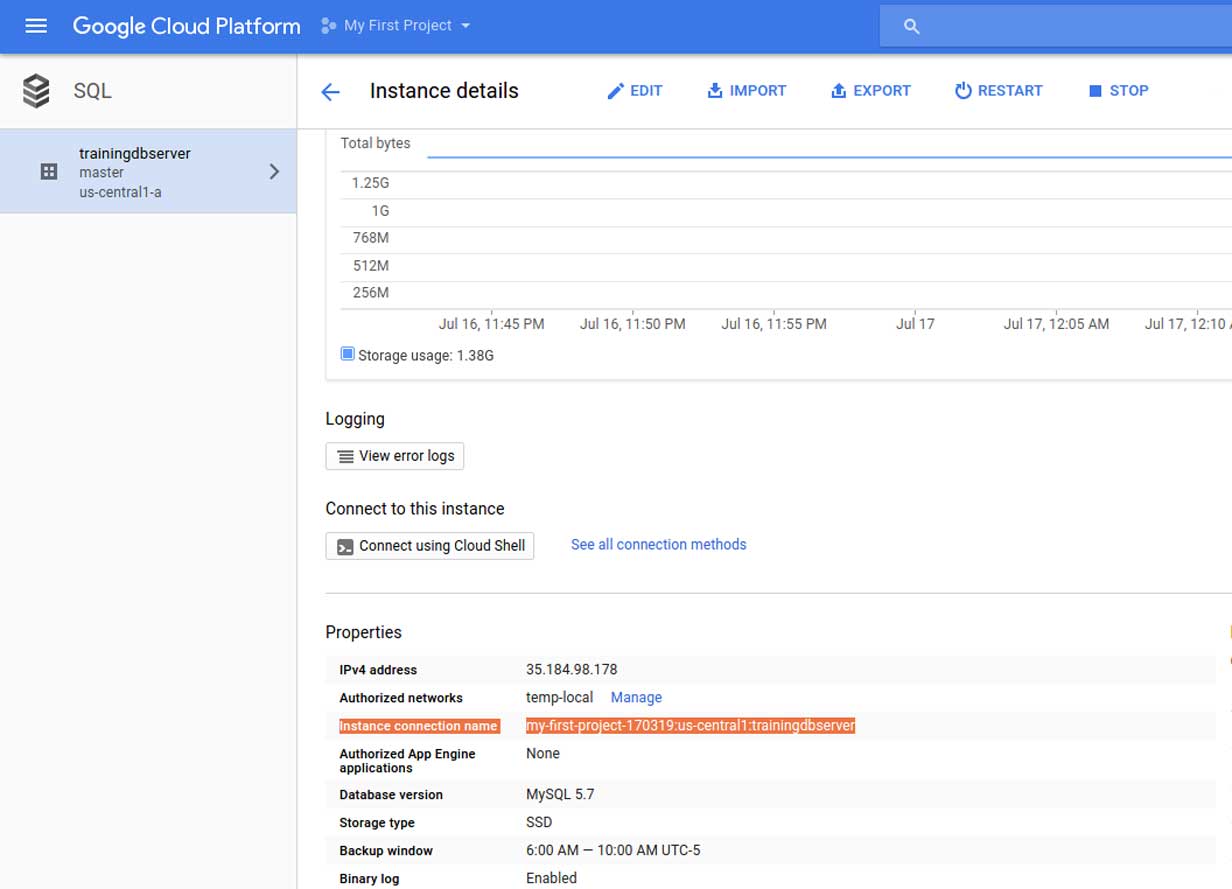Screen dimensions: 1232x889
Task: Click the blue Storage usage legend square
Action: tap(347, 354)
